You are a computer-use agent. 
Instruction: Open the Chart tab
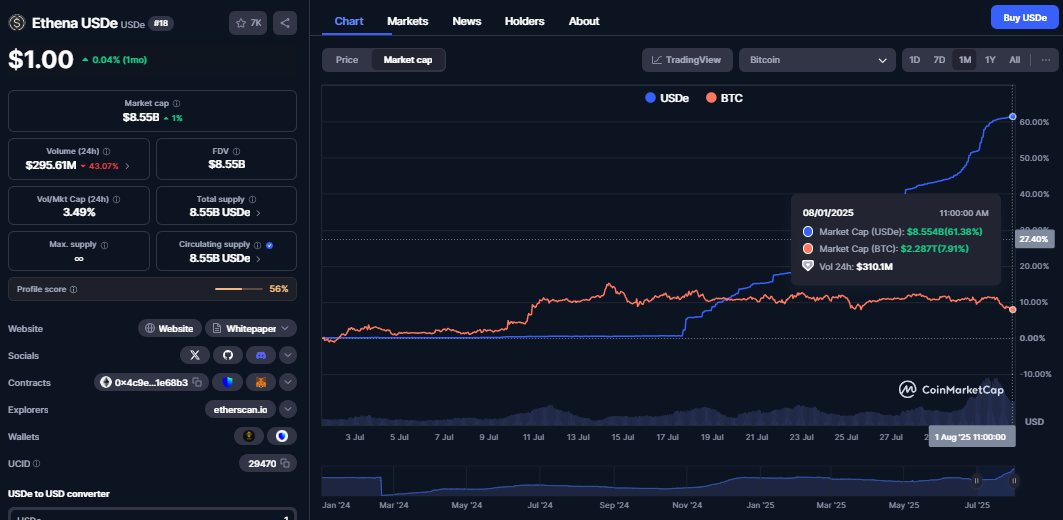(349, 21)
